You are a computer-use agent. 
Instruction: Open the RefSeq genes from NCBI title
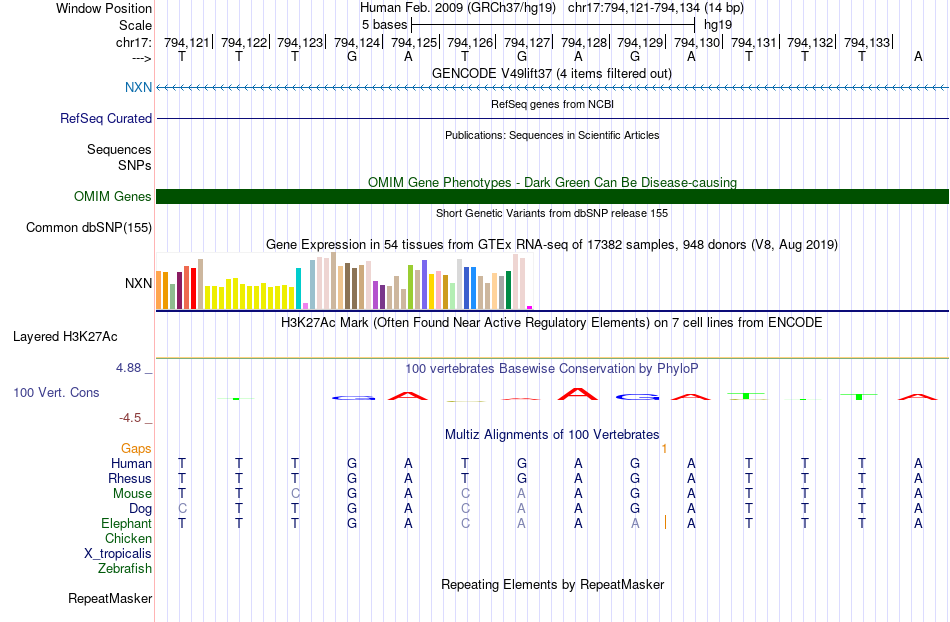click(x=552, y=104)
